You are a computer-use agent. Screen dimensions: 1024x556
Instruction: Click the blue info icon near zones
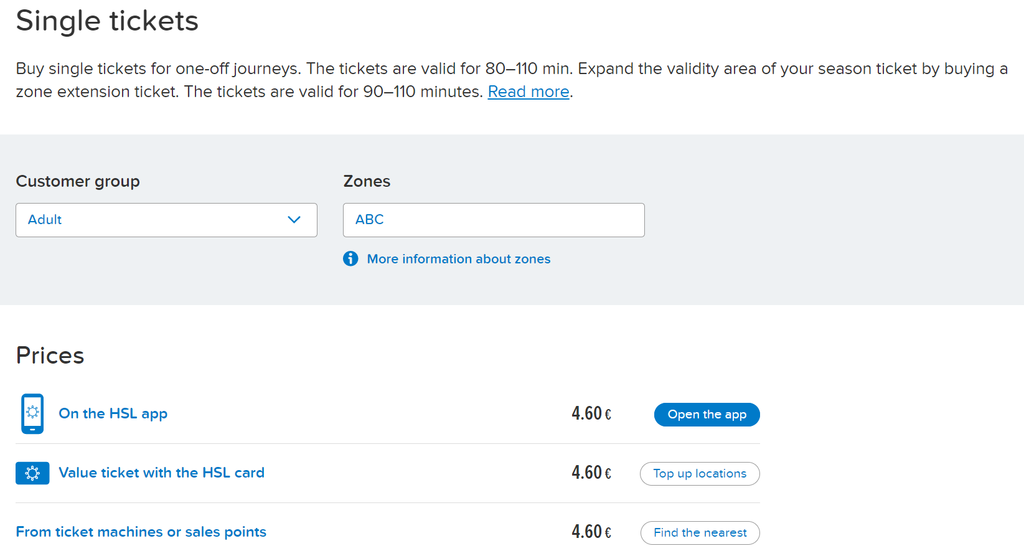click(x=351, y=259)
